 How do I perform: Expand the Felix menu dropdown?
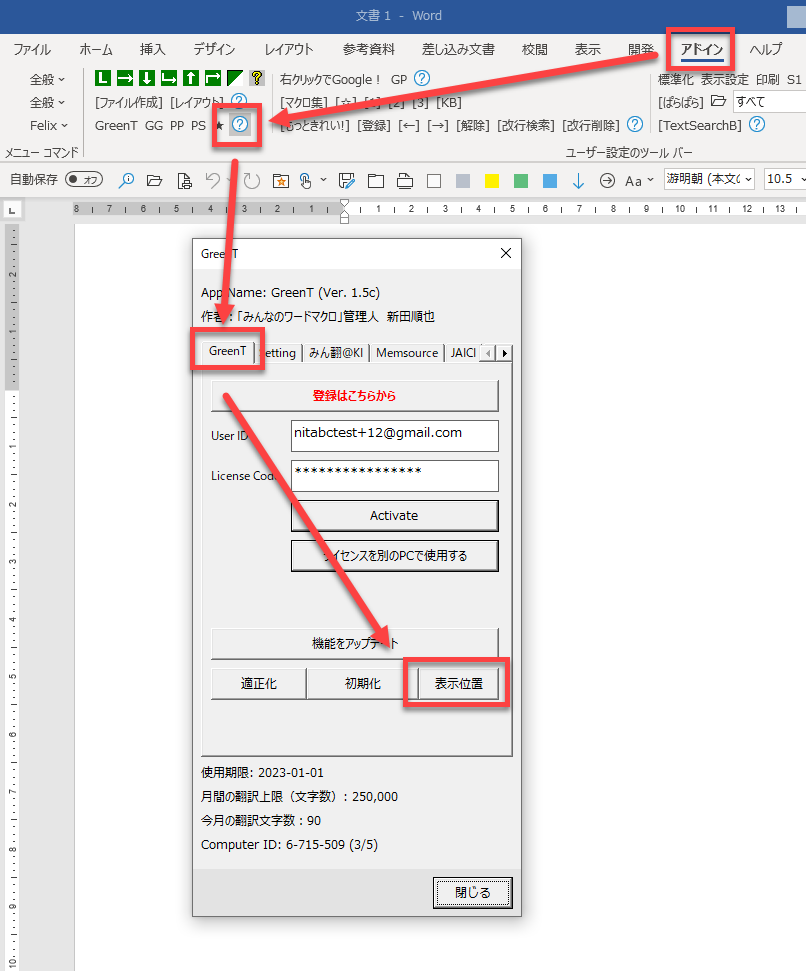point(49,125)
